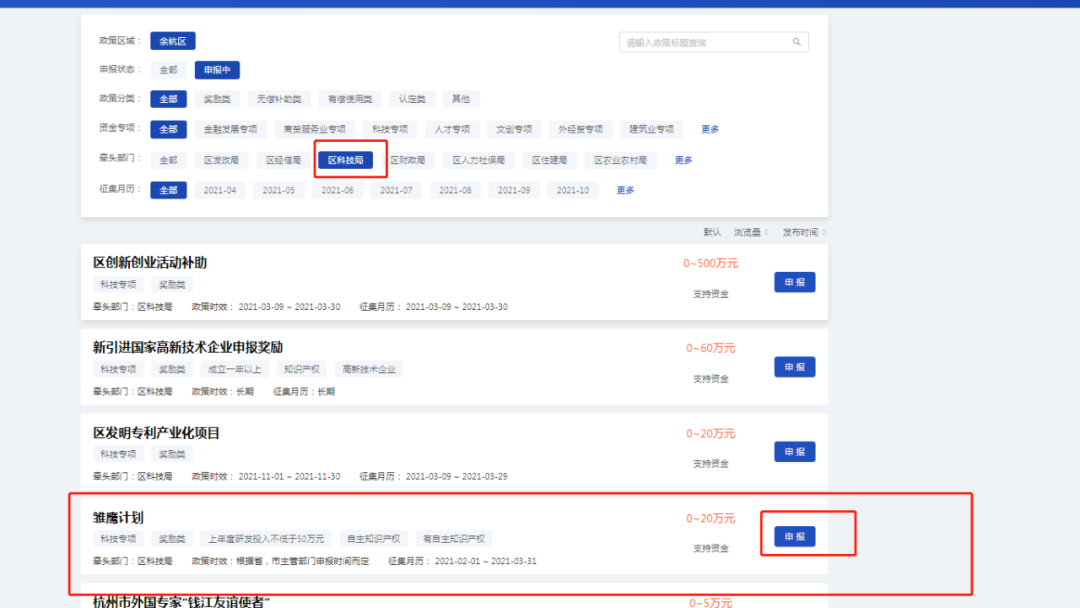Filter funds by 人才专项

coord(451,129)
